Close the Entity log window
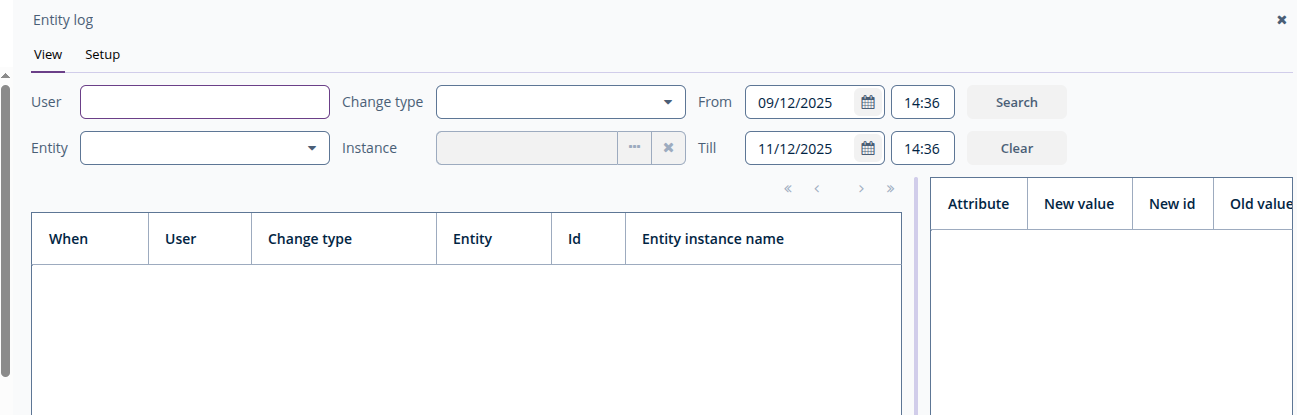Viewport: 1297px width, 415px height. tap(1281, 20)
